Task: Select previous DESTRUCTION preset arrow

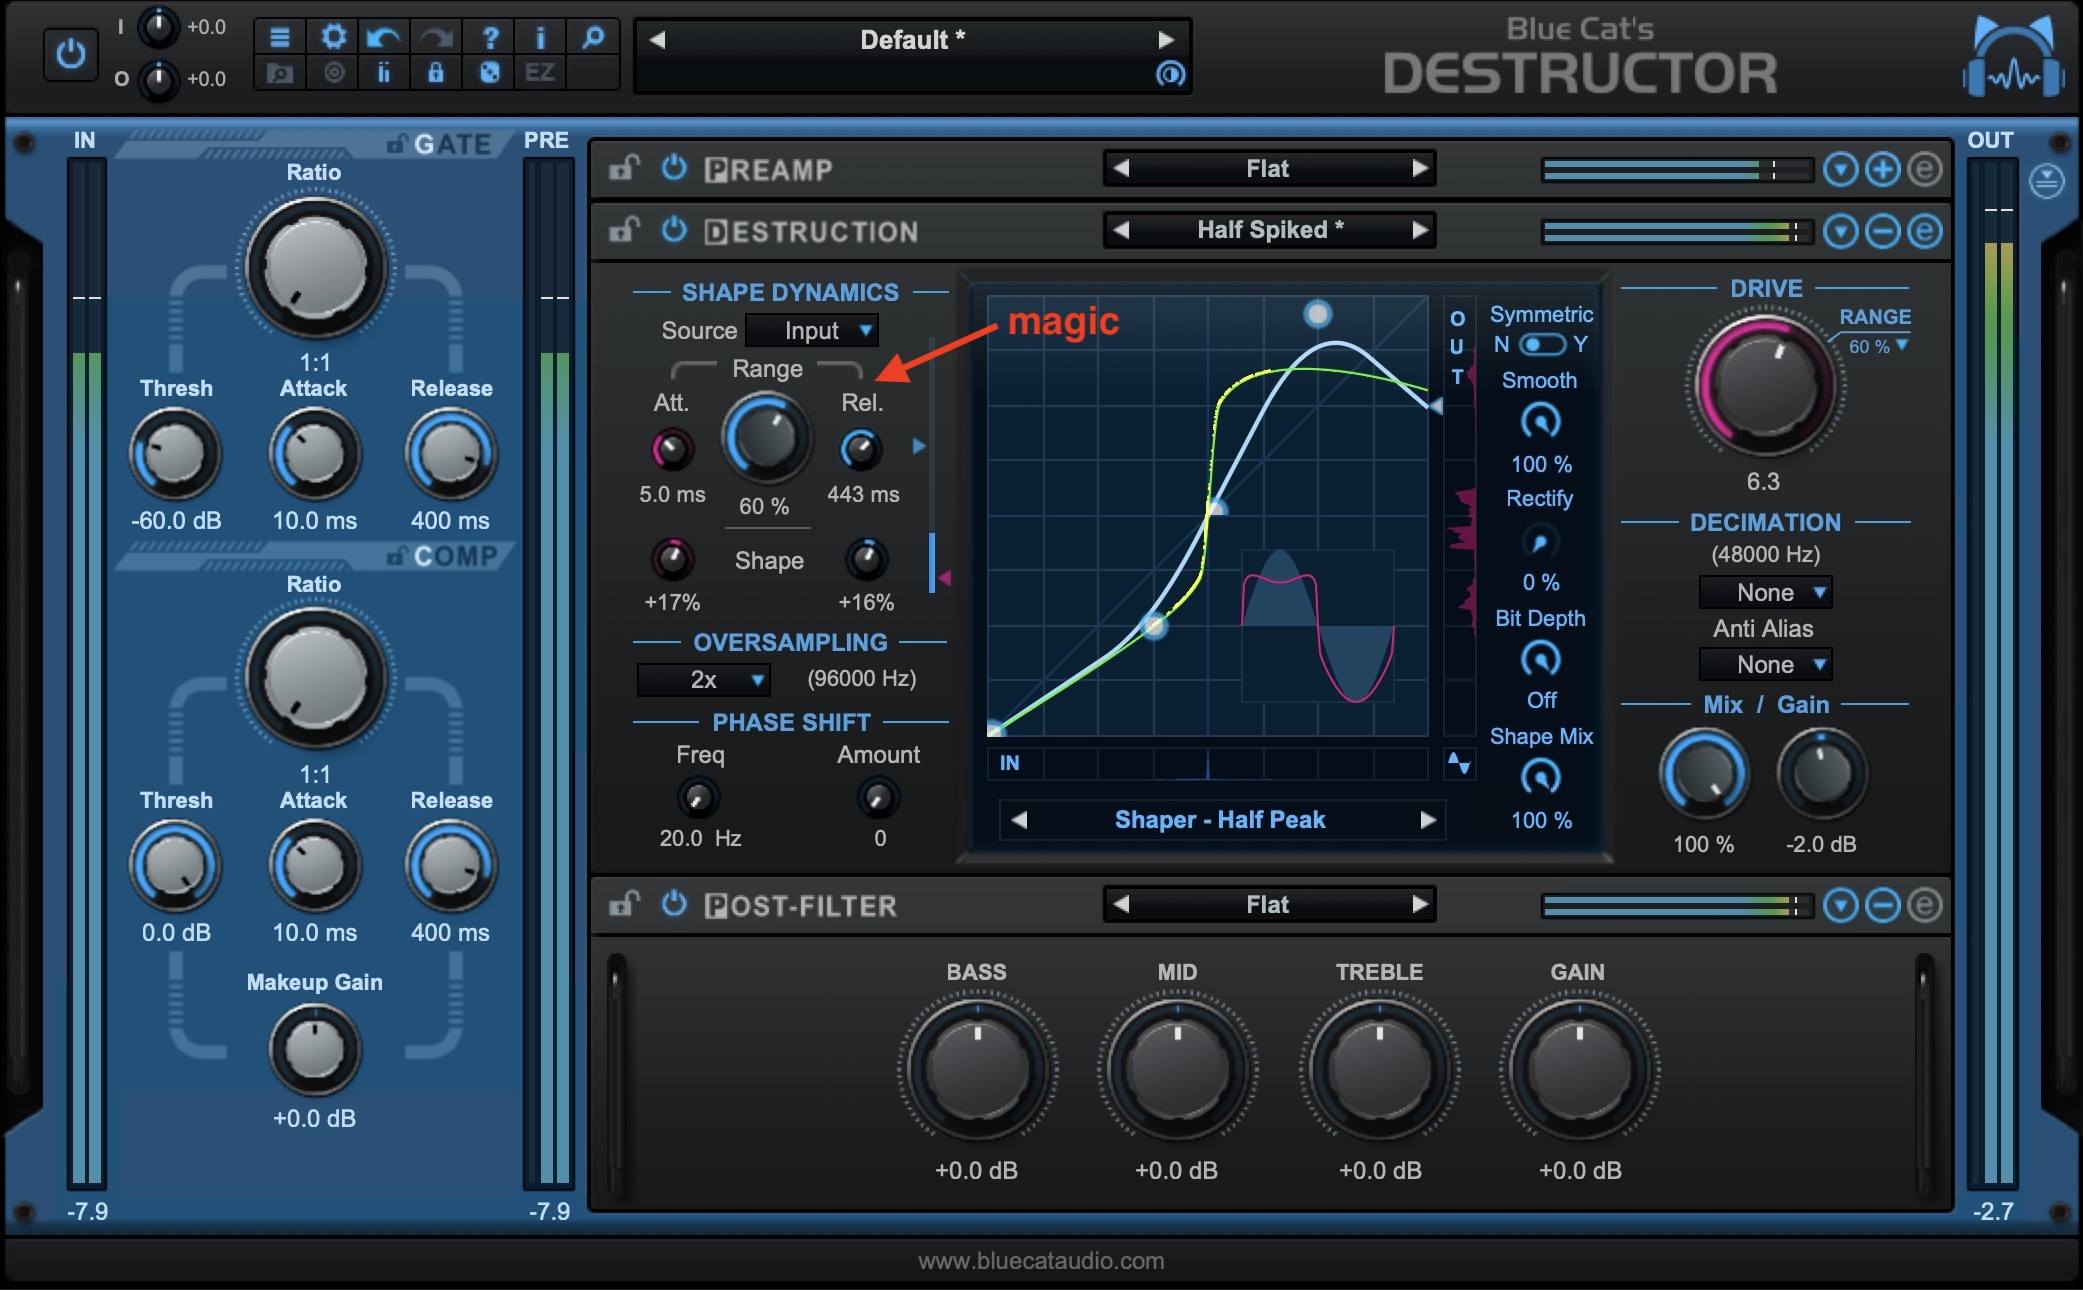Action: (1121, 231)
